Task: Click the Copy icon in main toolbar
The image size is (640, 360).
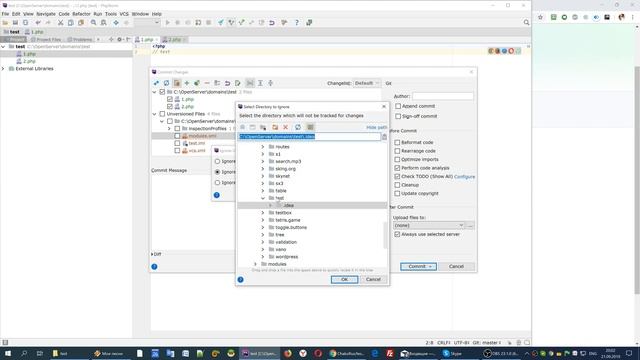Action: coord(71,23)
